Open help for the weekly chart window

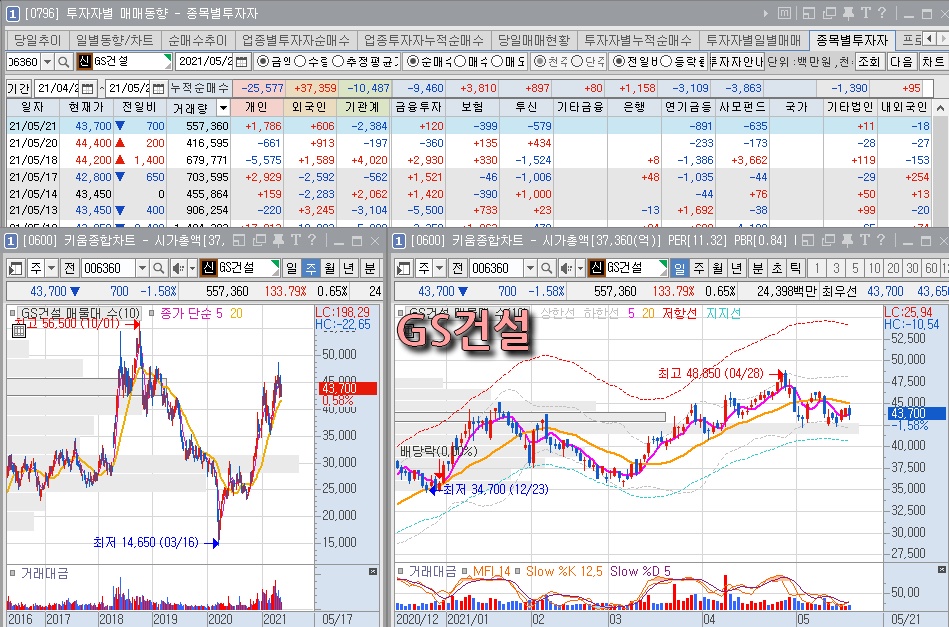coord(312,241)
